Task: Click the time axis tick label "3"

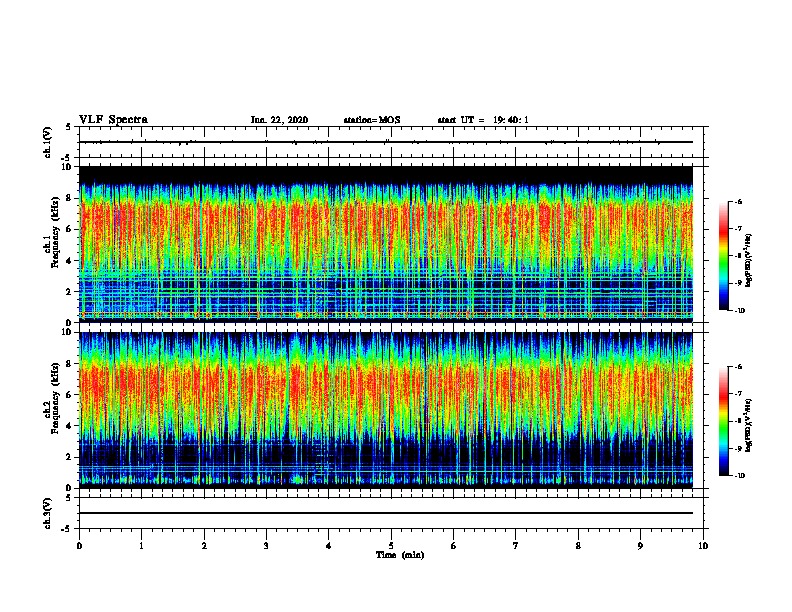Action: coord(266,546)
